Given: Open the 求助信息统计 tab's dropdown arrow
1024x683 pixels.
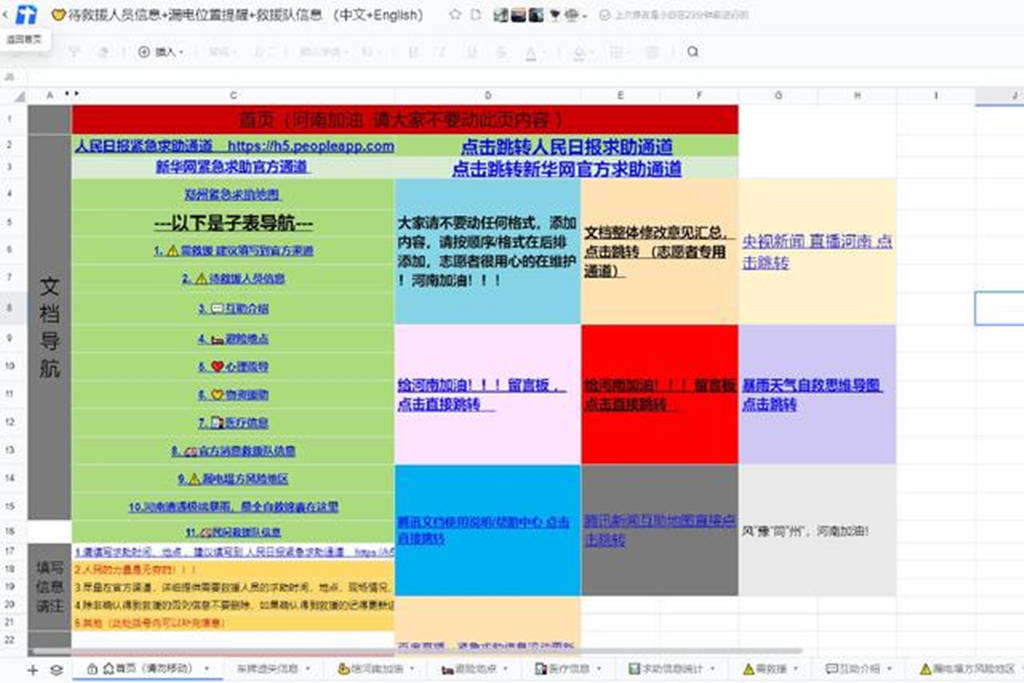Looking at the screenshot, I should 712,669.
